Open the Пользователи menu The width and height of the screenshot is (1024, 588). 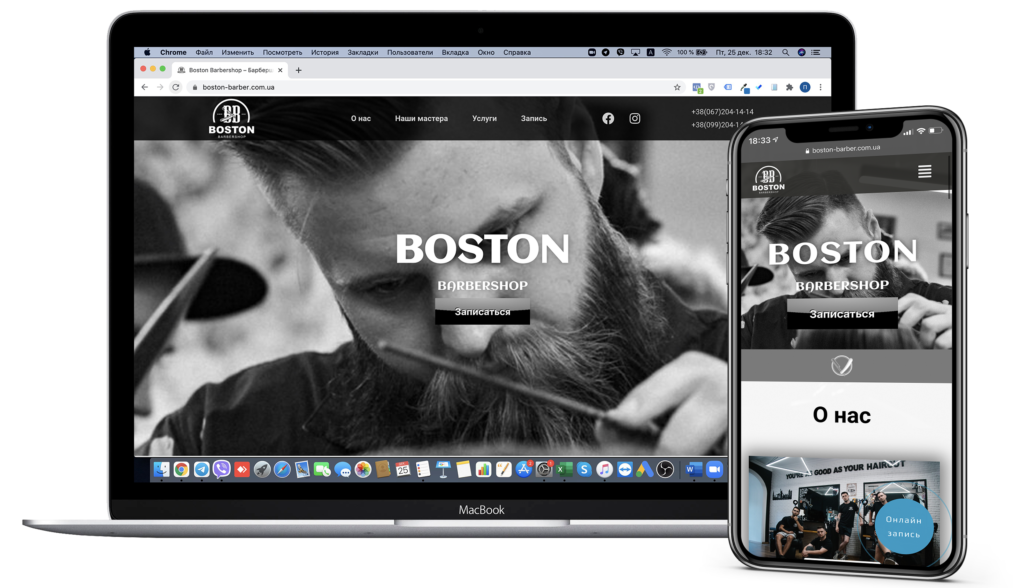click(x=410, y=52)
